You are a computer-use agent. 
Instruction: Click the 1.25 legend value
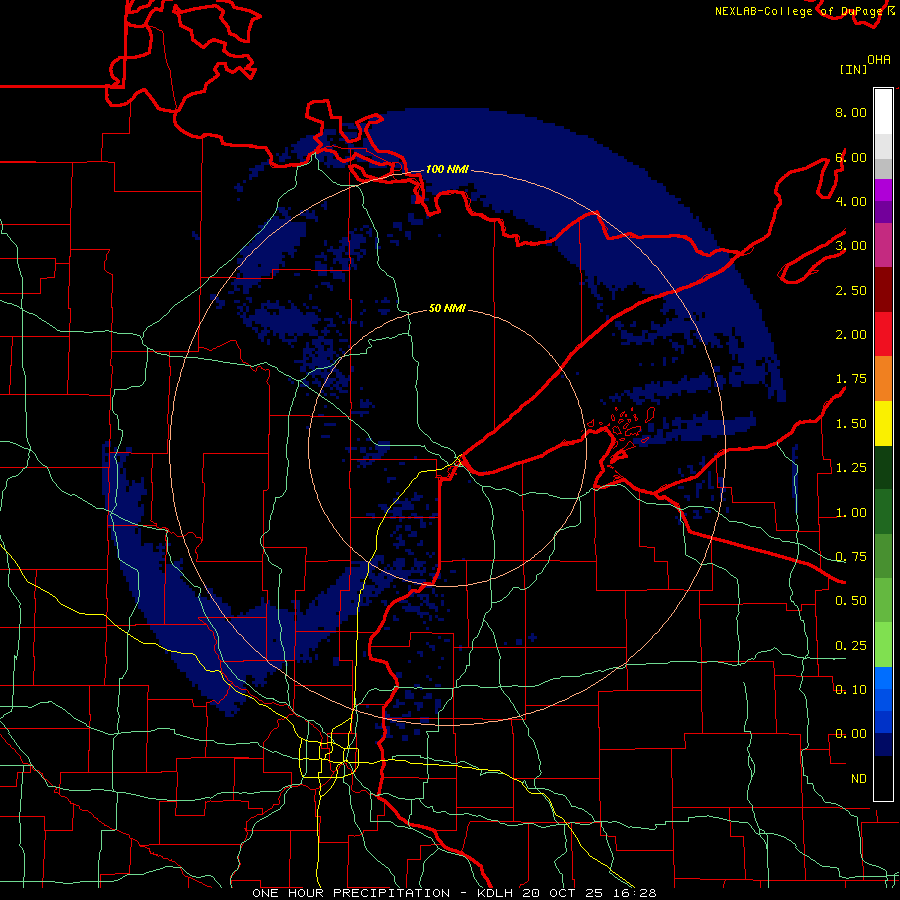(x=851, y=468)
